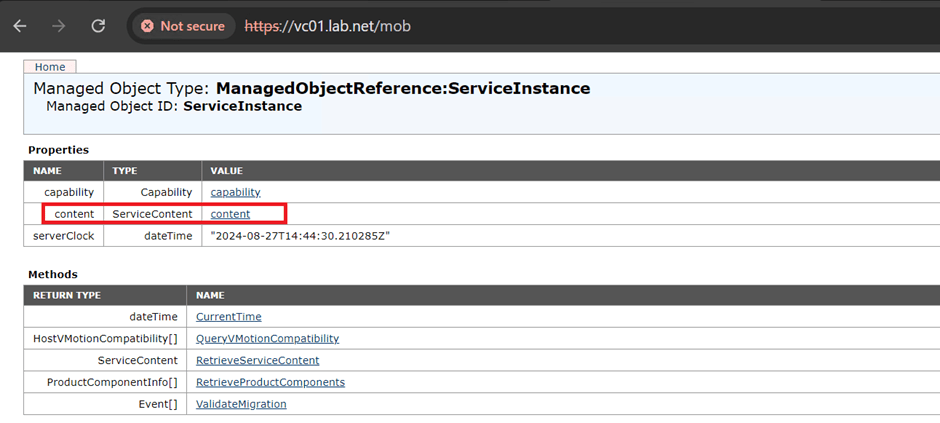940x423 pixels.
Task: Follow the content link in Properties
Action: [230, 214]
